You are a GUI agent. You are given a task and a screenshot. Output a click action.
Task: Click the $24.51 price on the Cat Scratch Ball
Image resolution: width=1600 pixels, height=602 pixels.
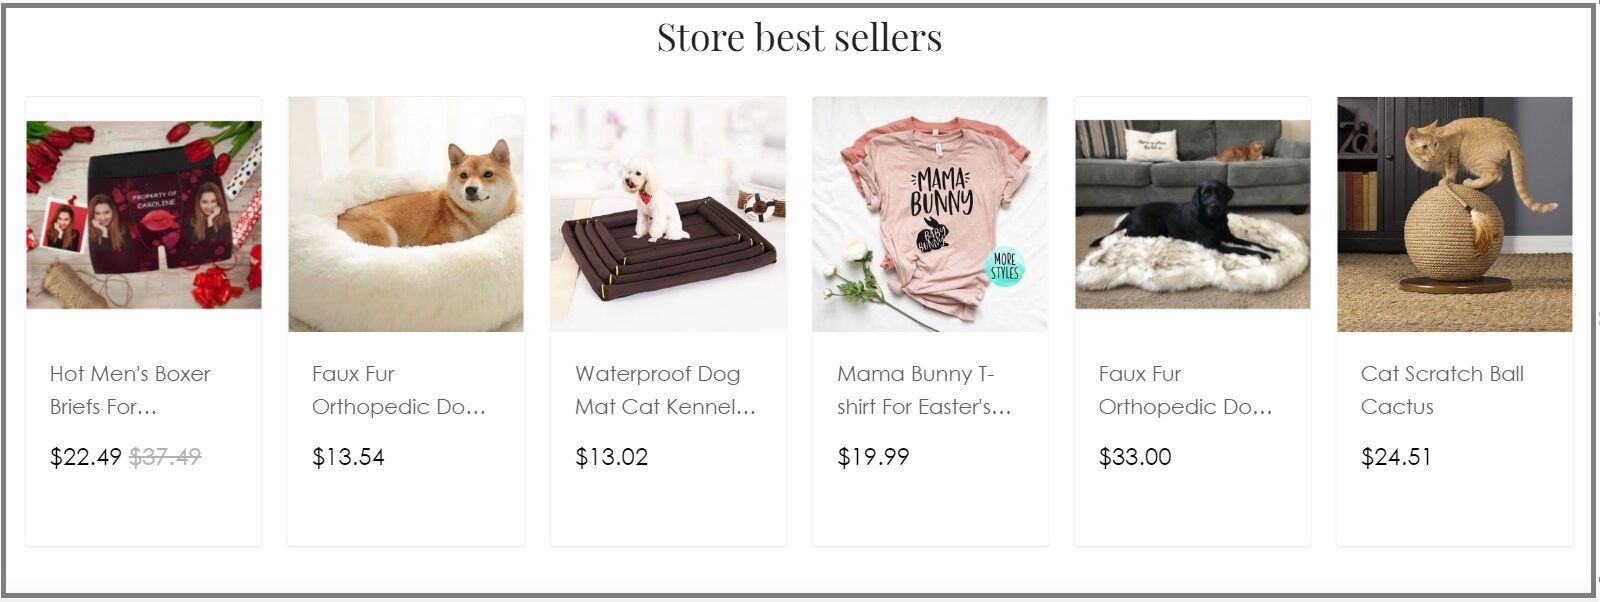(x=1396, y=457)
